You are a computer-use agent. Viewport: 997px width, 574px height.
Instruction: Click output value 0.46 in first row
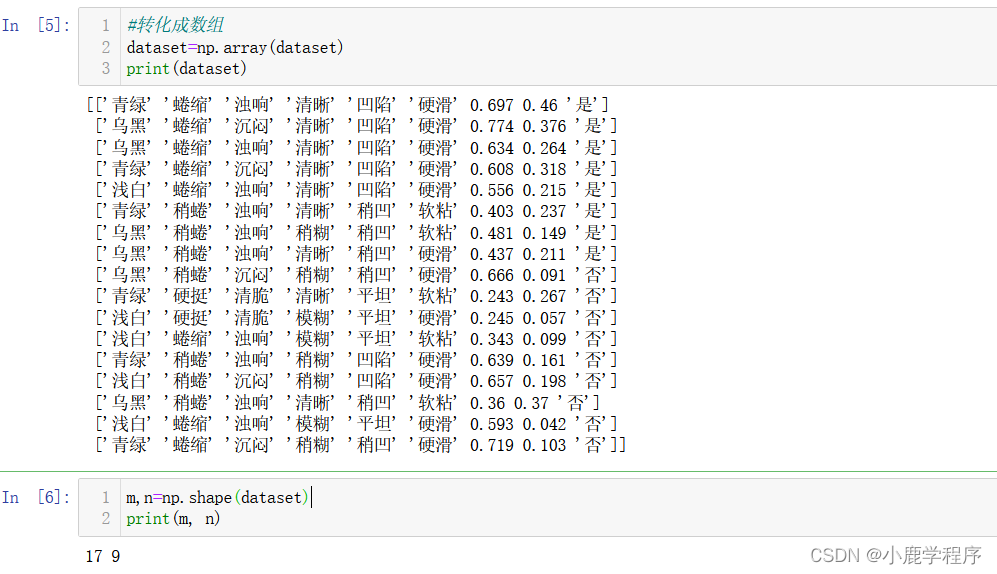click(x=540, y=106)
